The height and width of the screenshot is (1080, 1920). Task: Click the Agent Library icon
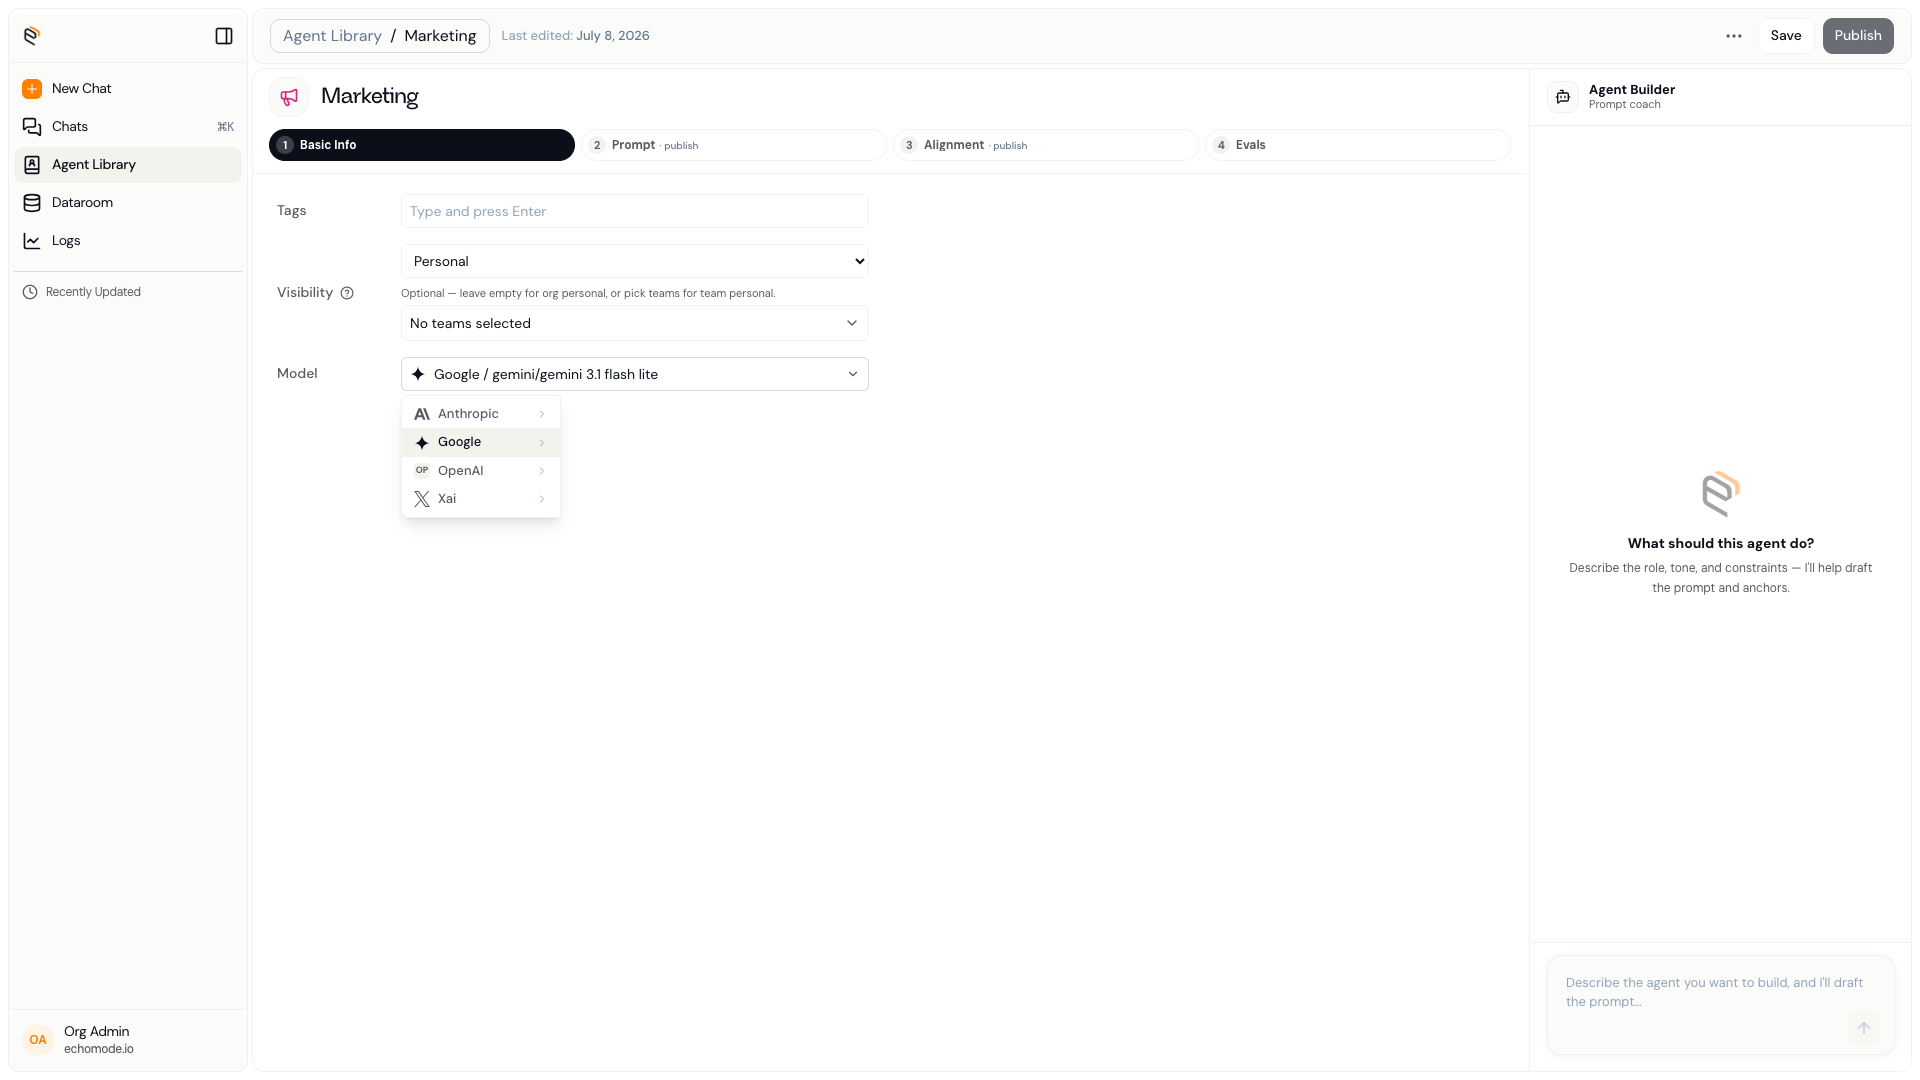click(x=32, y=165)
